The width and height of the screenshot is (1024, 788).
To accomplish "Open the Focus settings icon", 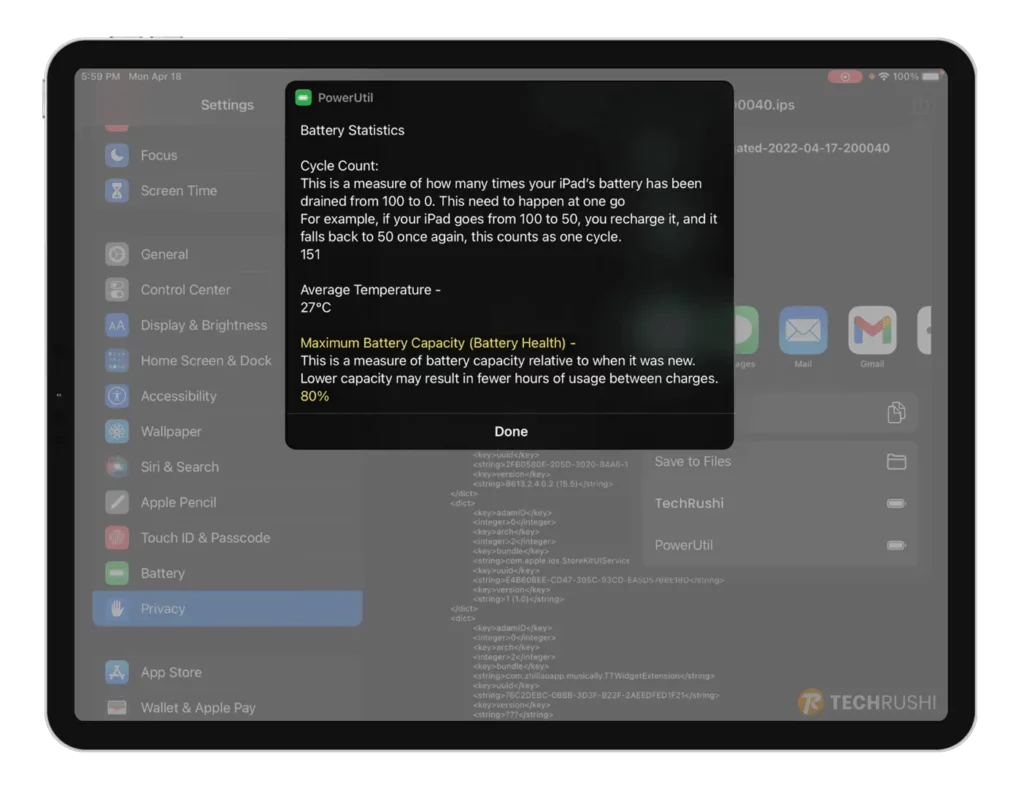I will click(x=117, y=155).
